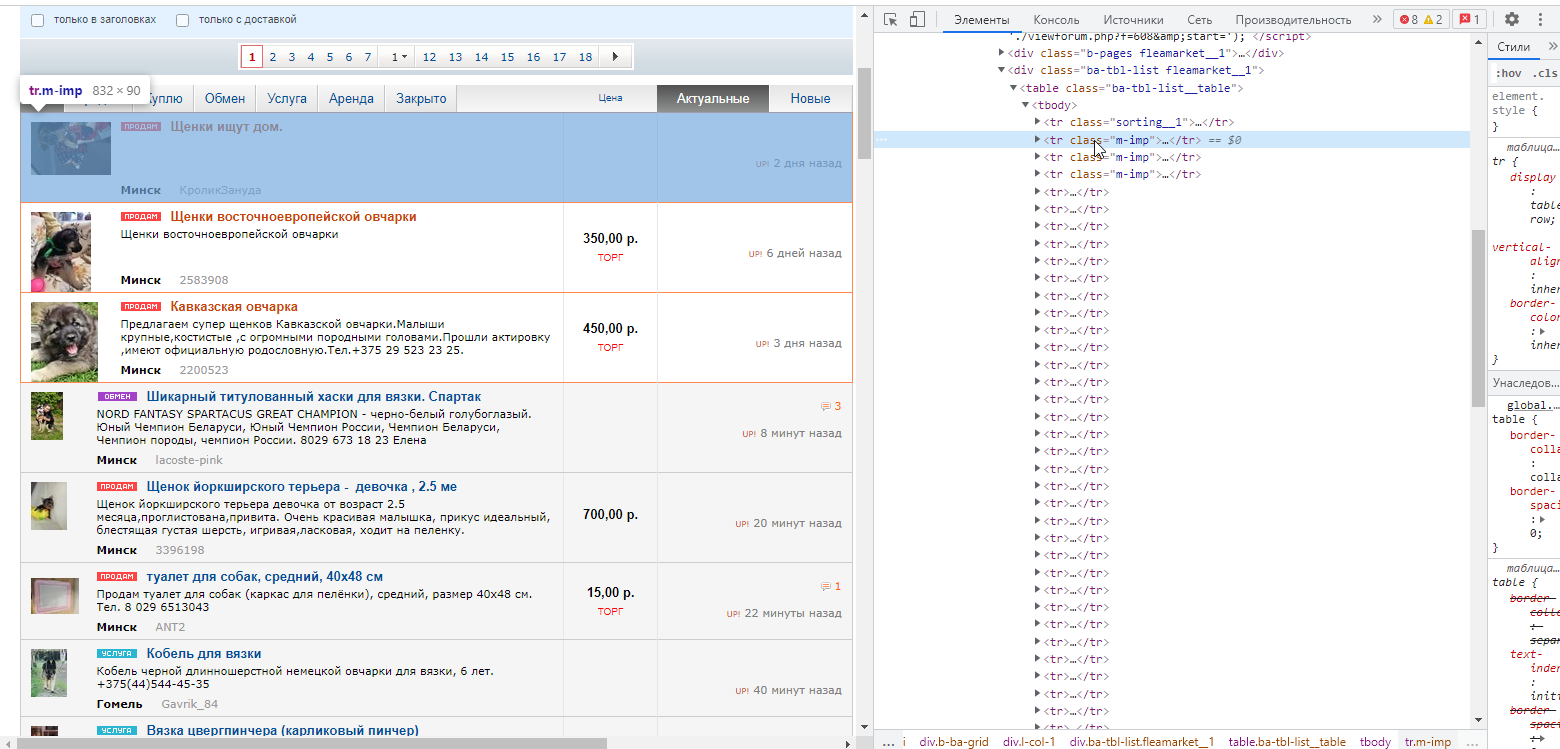Collapse the table class ba-tbl-list__table node

pos(1014,88)
